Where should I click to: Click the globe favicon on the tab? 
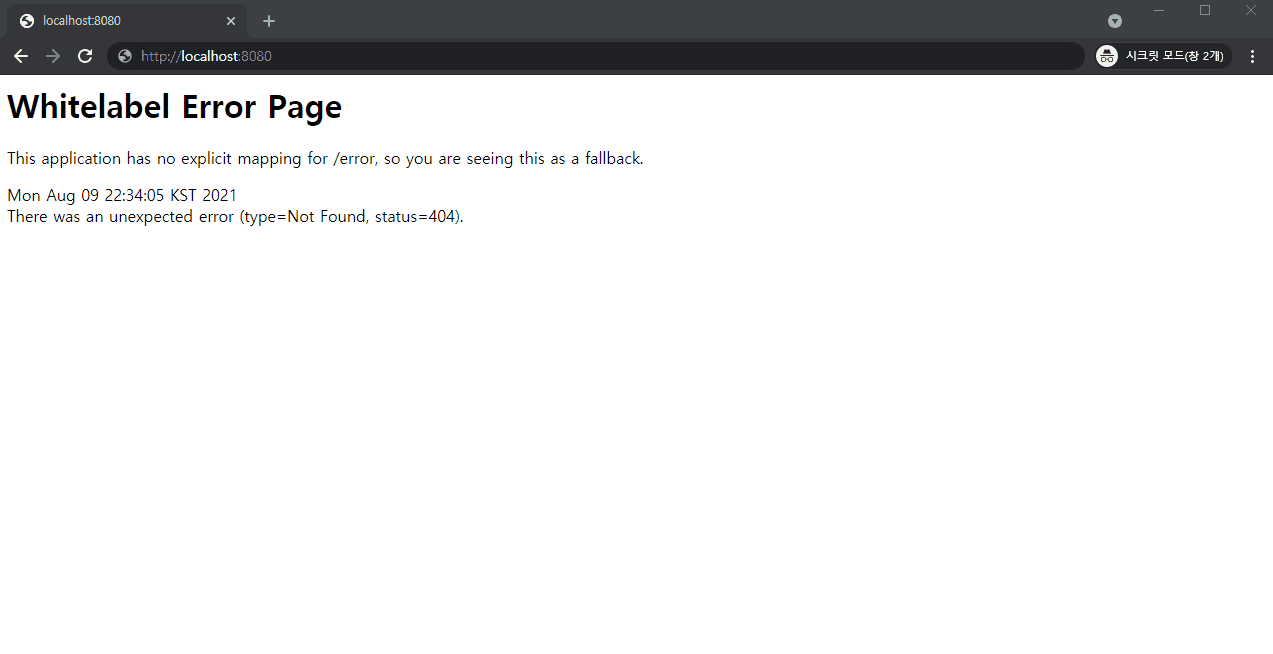[27, 21]
